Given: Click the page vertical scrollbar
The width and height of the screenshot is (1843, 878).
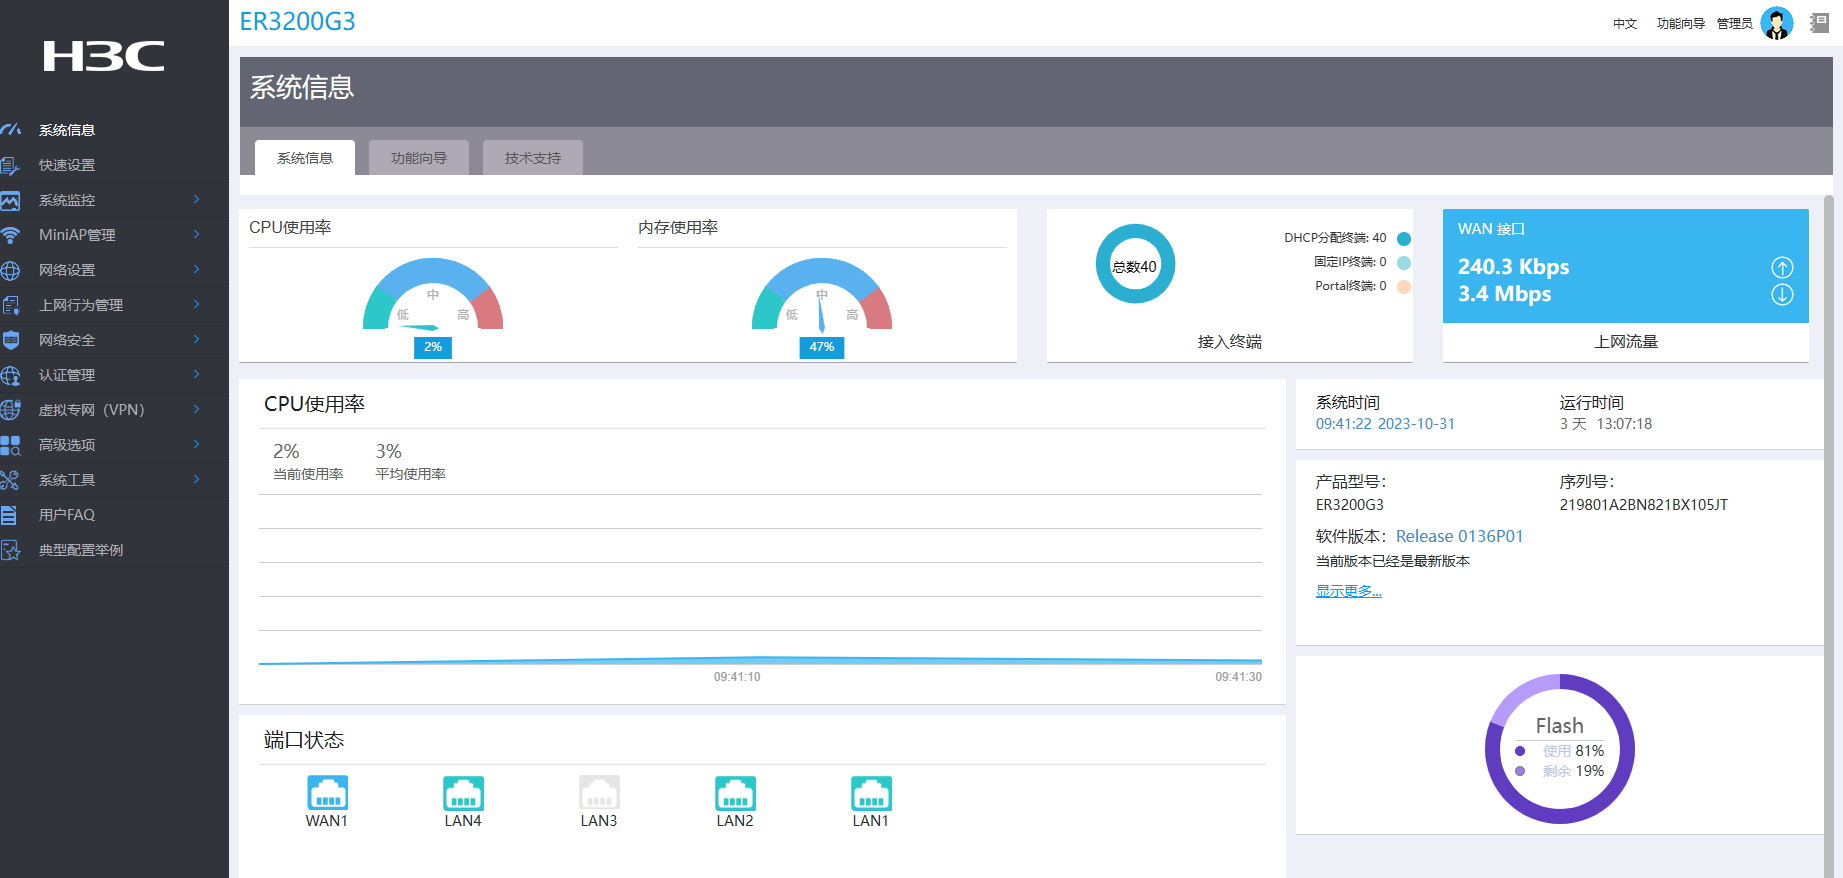Looking at the screenshot, I should coord(1829,500).
